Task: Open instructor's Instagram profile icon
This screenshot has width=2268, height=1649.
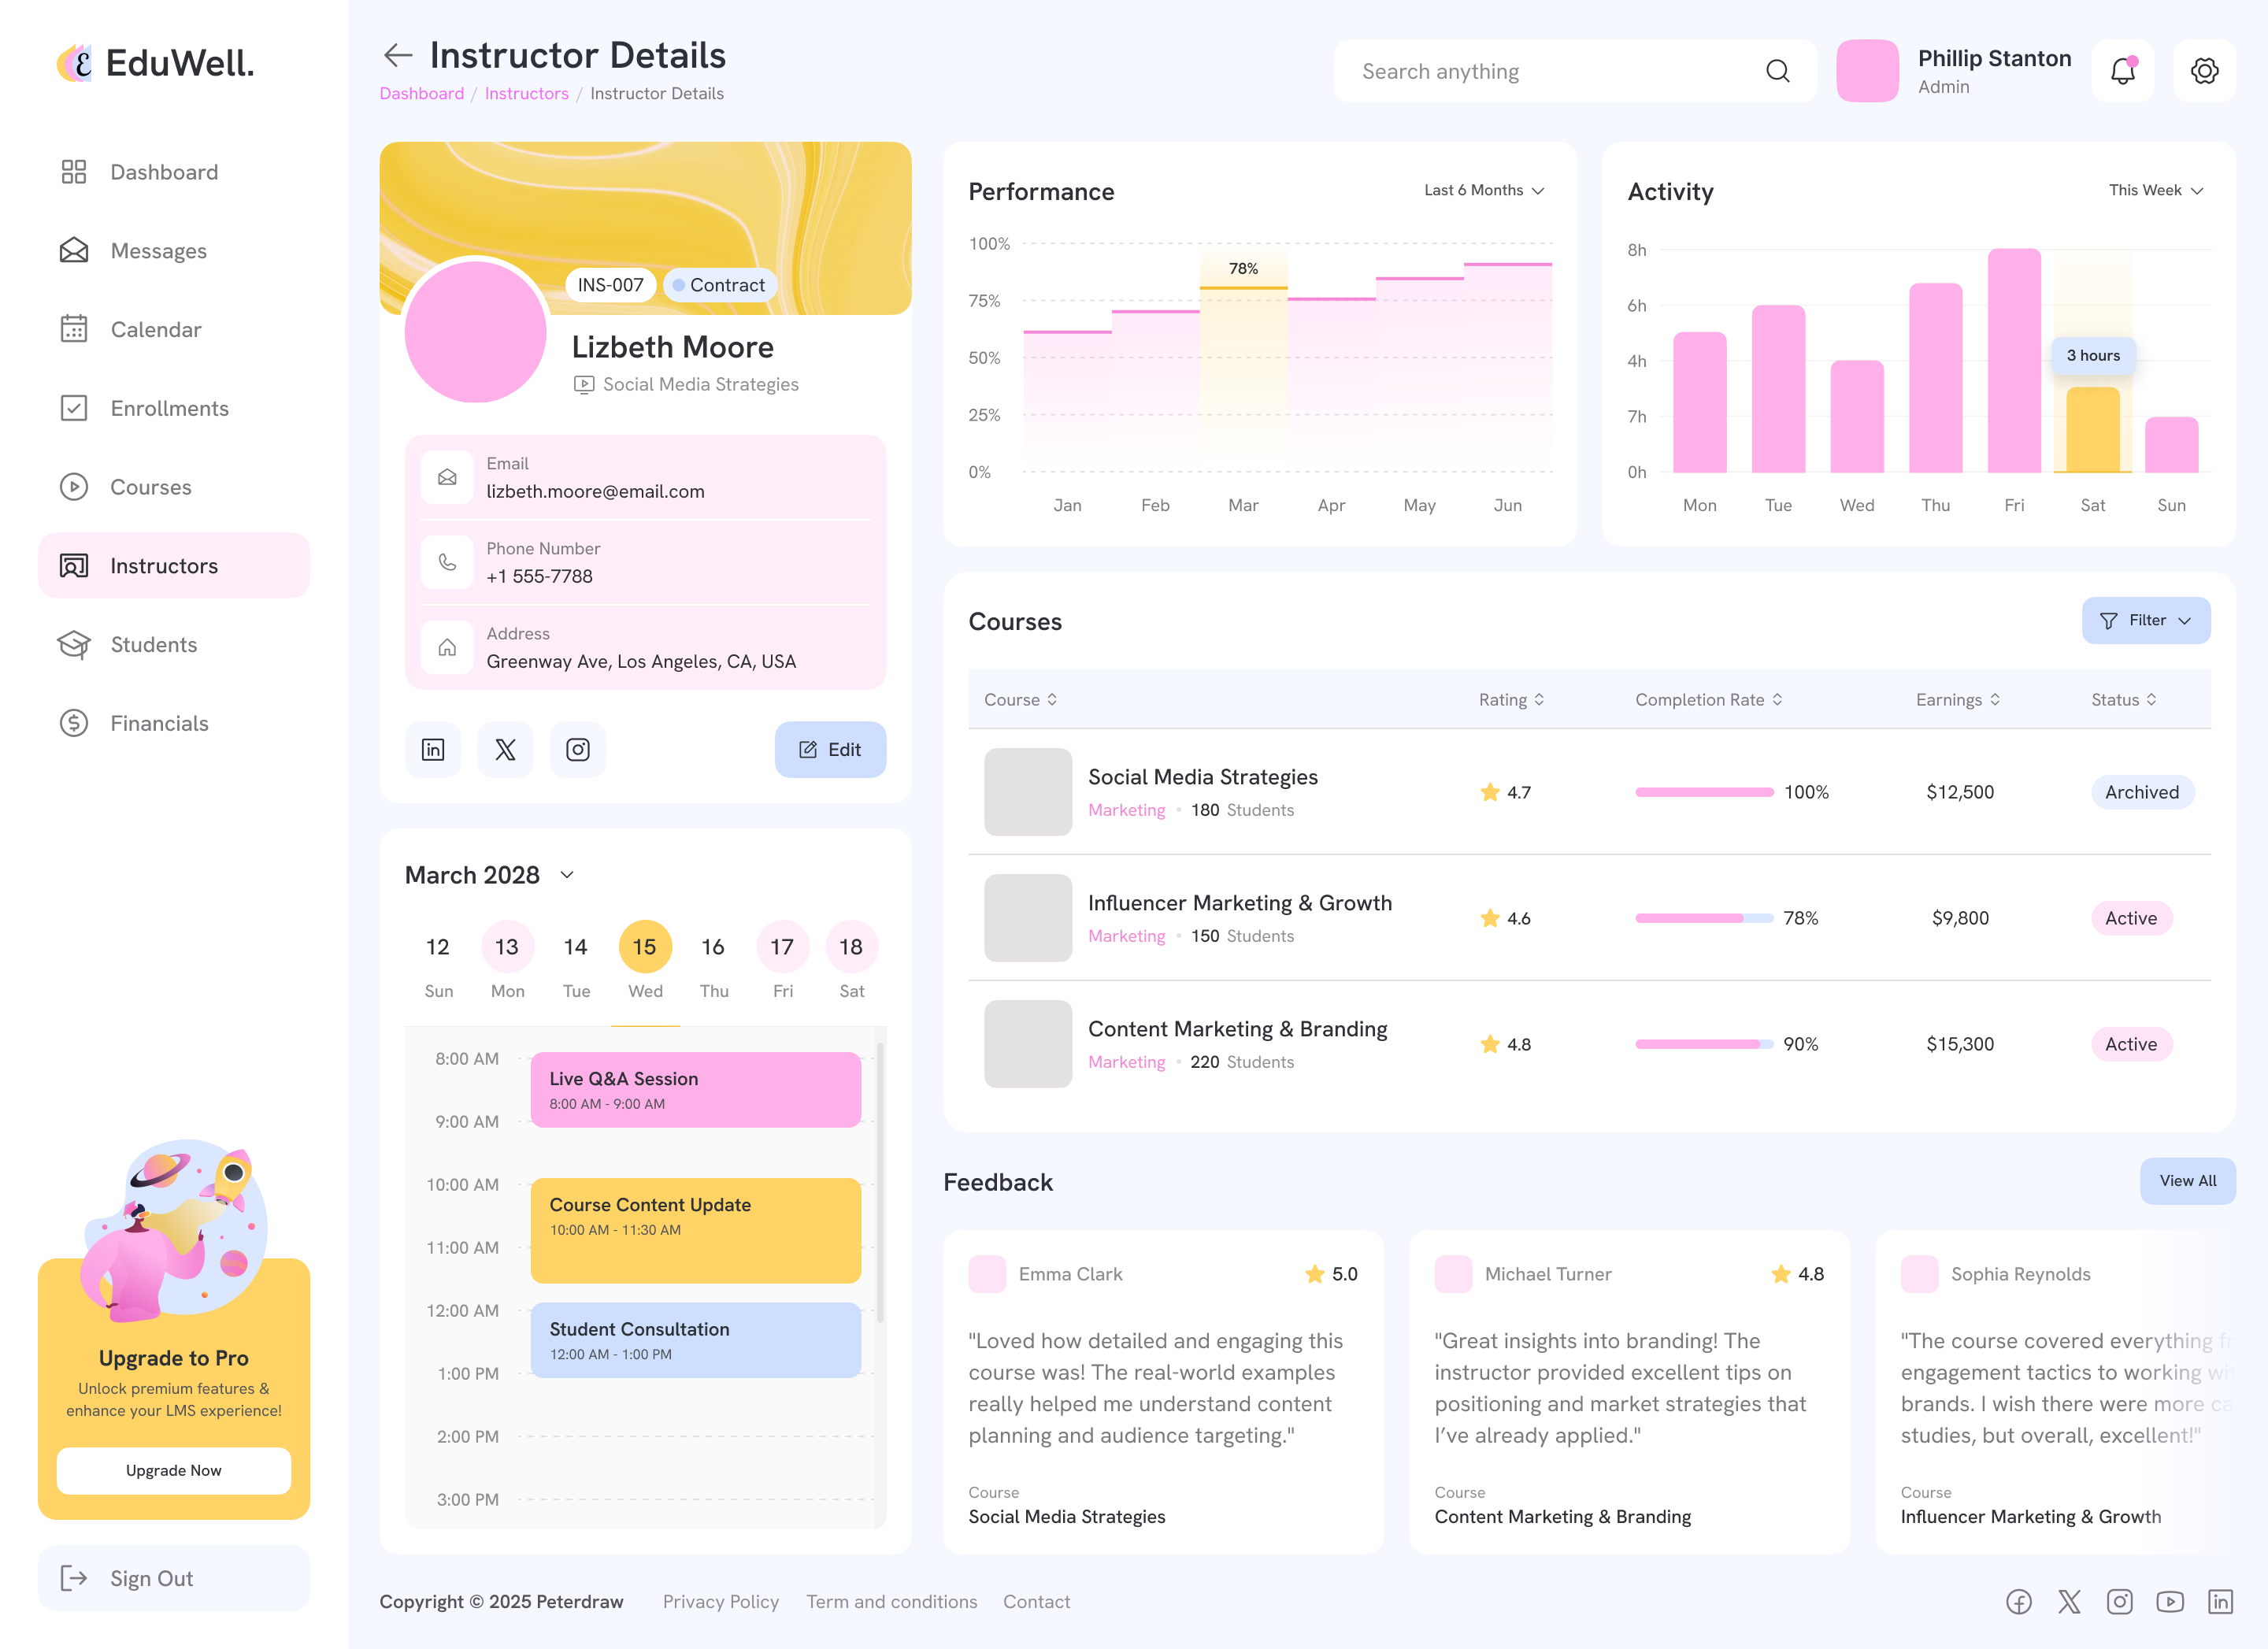Action: tap(578, 749)
